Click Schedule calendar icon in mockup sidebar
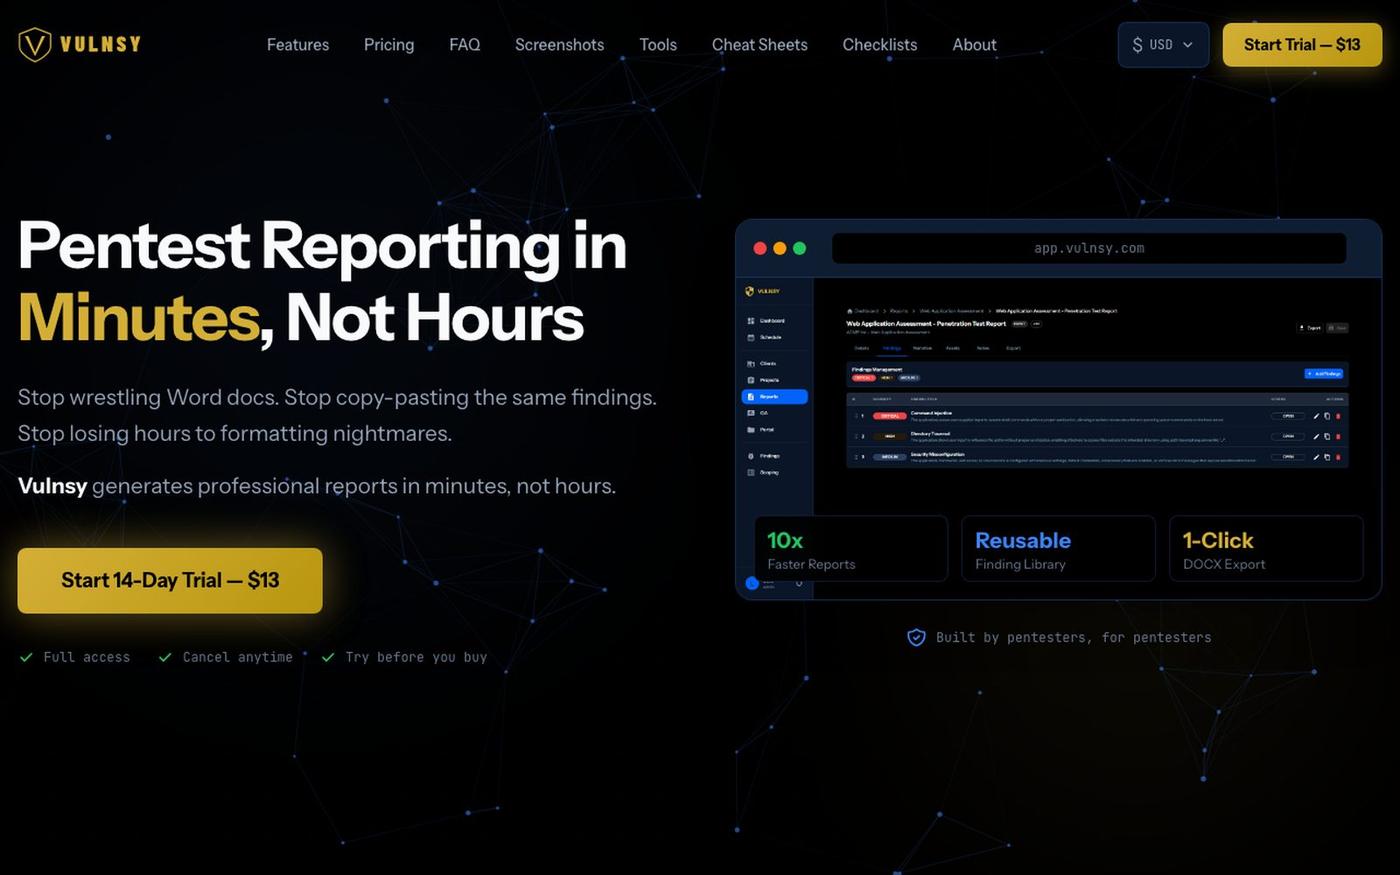Screen dimensions: 1400x875 pyautogui.click(x=751, y=337)
